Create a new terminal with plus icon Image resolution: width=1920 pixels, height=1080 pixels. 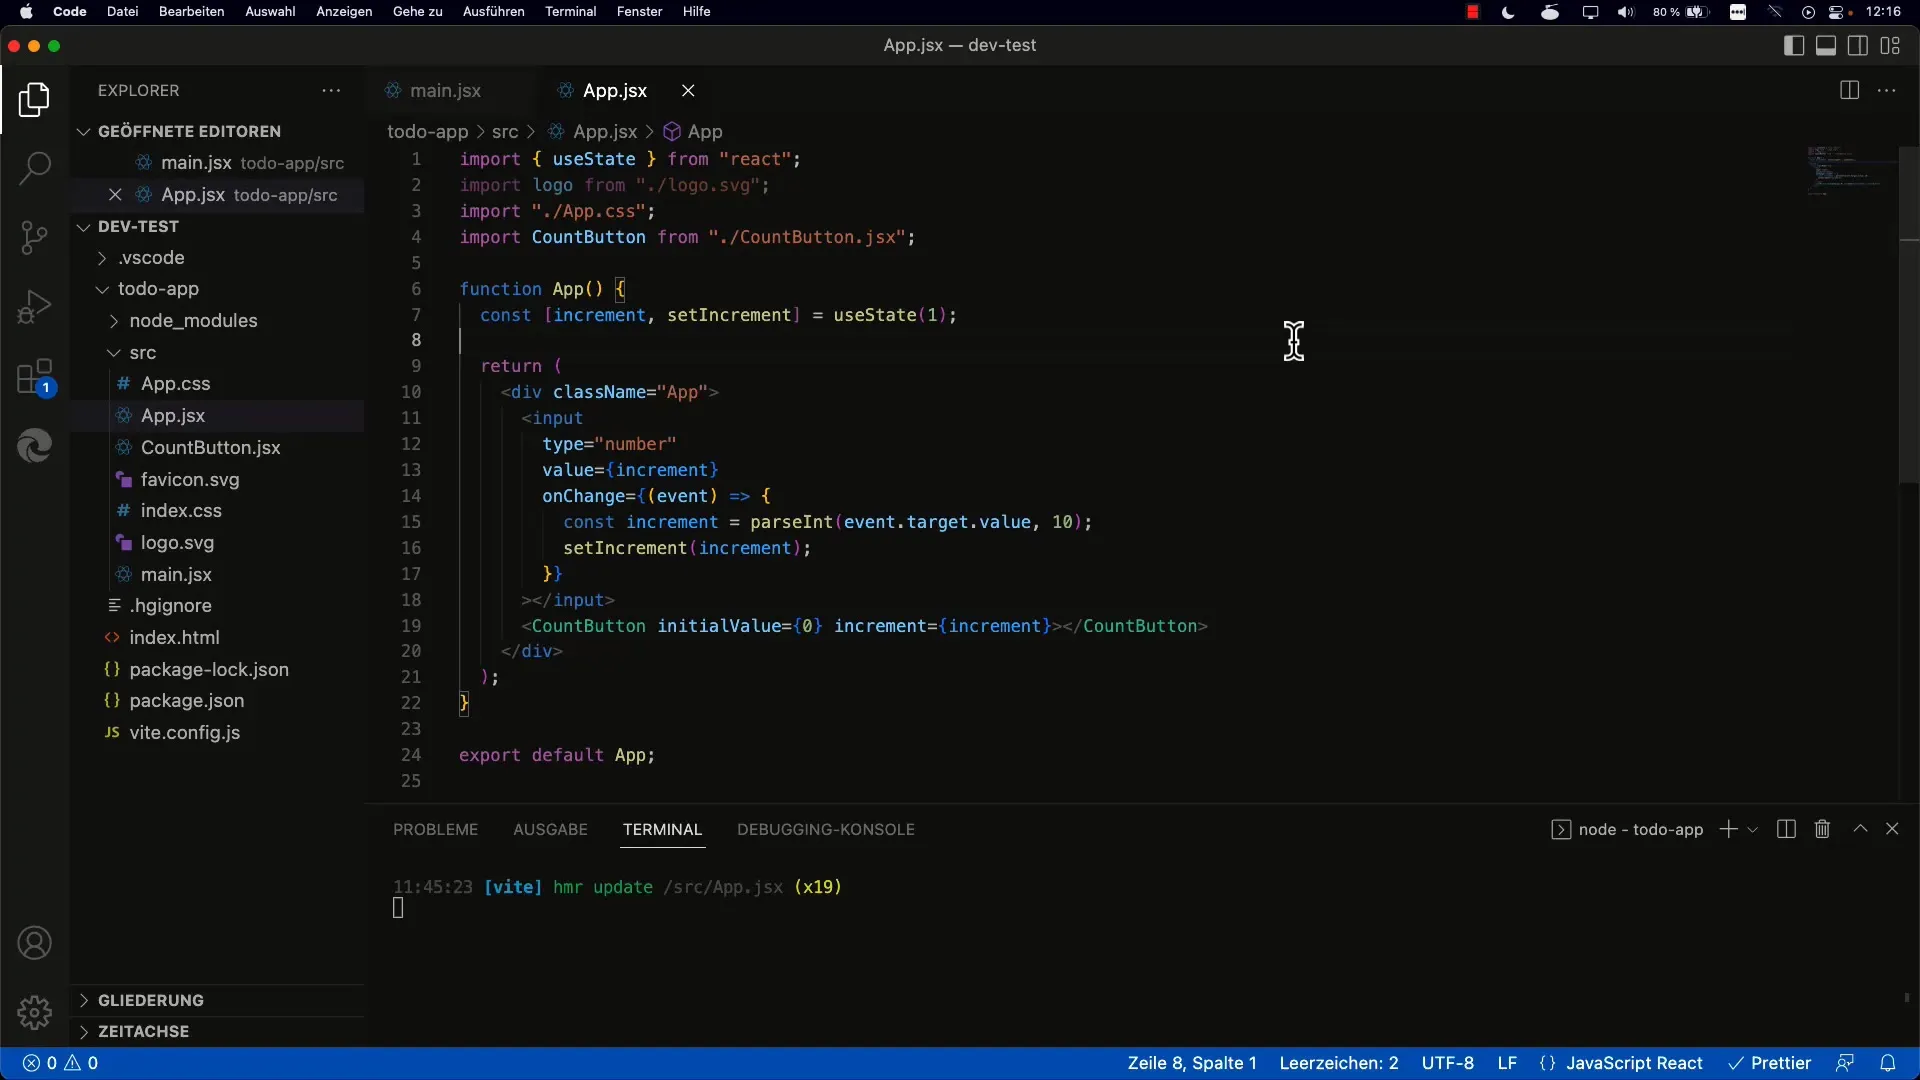tap(1728, 829)
